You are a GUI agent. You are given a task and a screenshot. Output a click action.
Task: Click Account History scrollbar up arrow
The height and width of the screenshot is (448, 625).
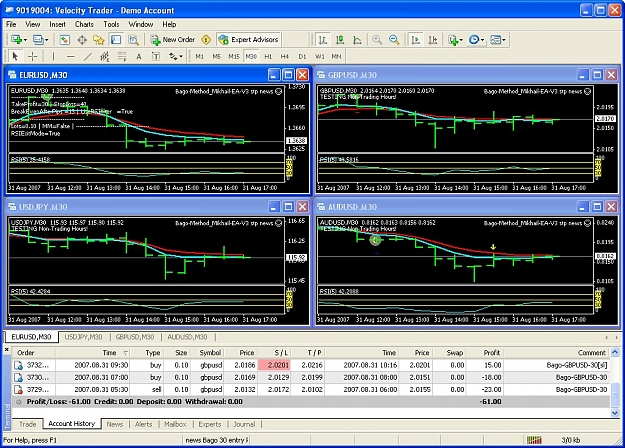pyautogui.click(x=615, y=352)
